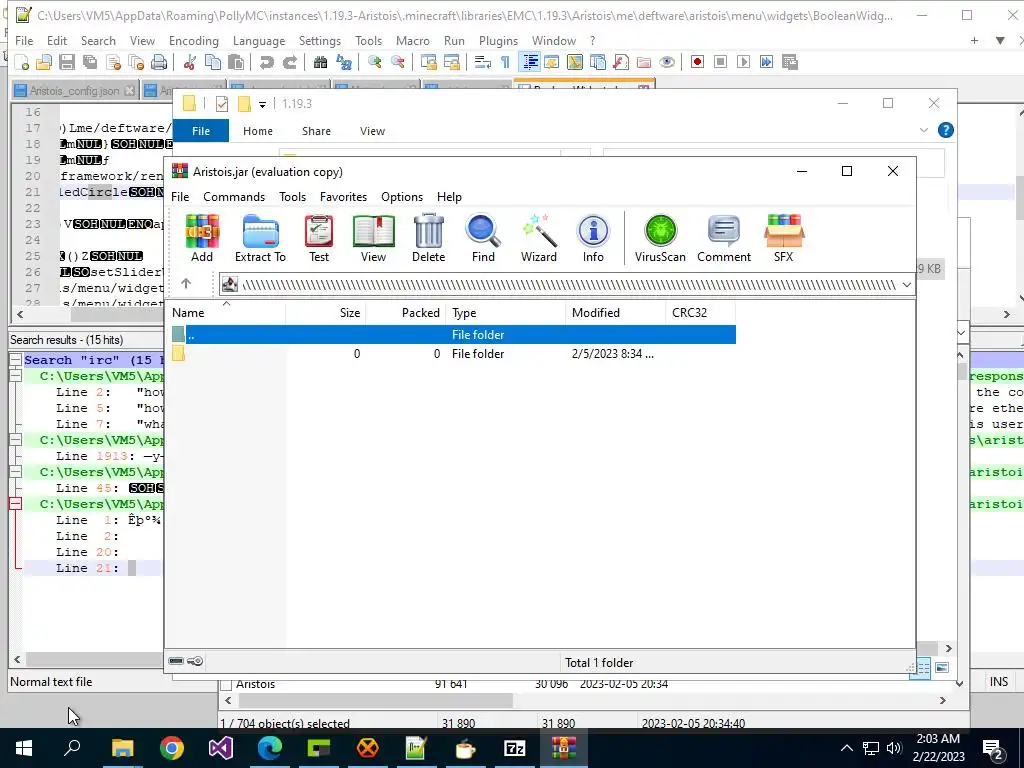Click Notepad++ Play macro icon
1024x768 pixels.
point(743,62)
